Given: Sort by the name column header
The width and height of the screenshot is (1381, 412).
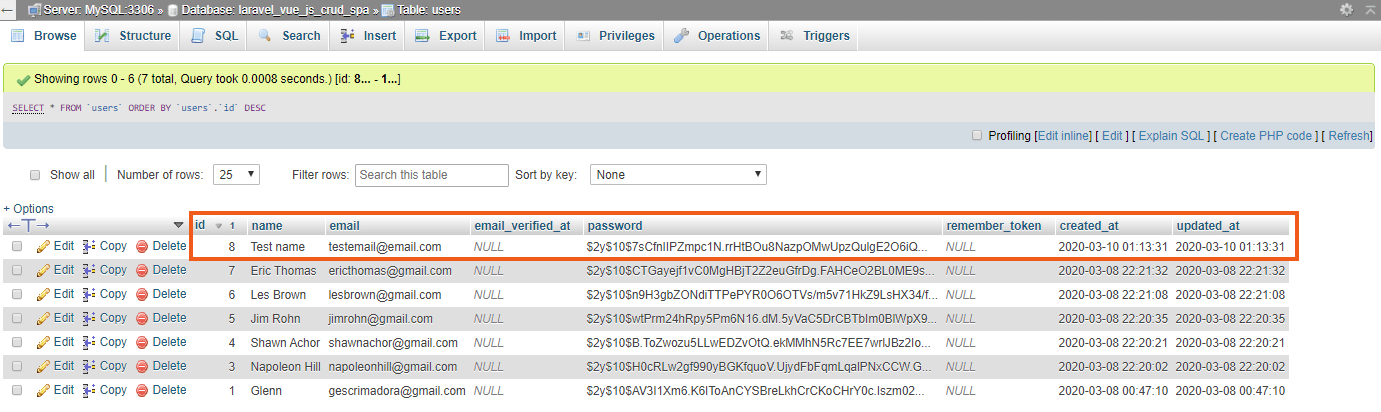Looking at the screenshot, I should coord(266,225).
